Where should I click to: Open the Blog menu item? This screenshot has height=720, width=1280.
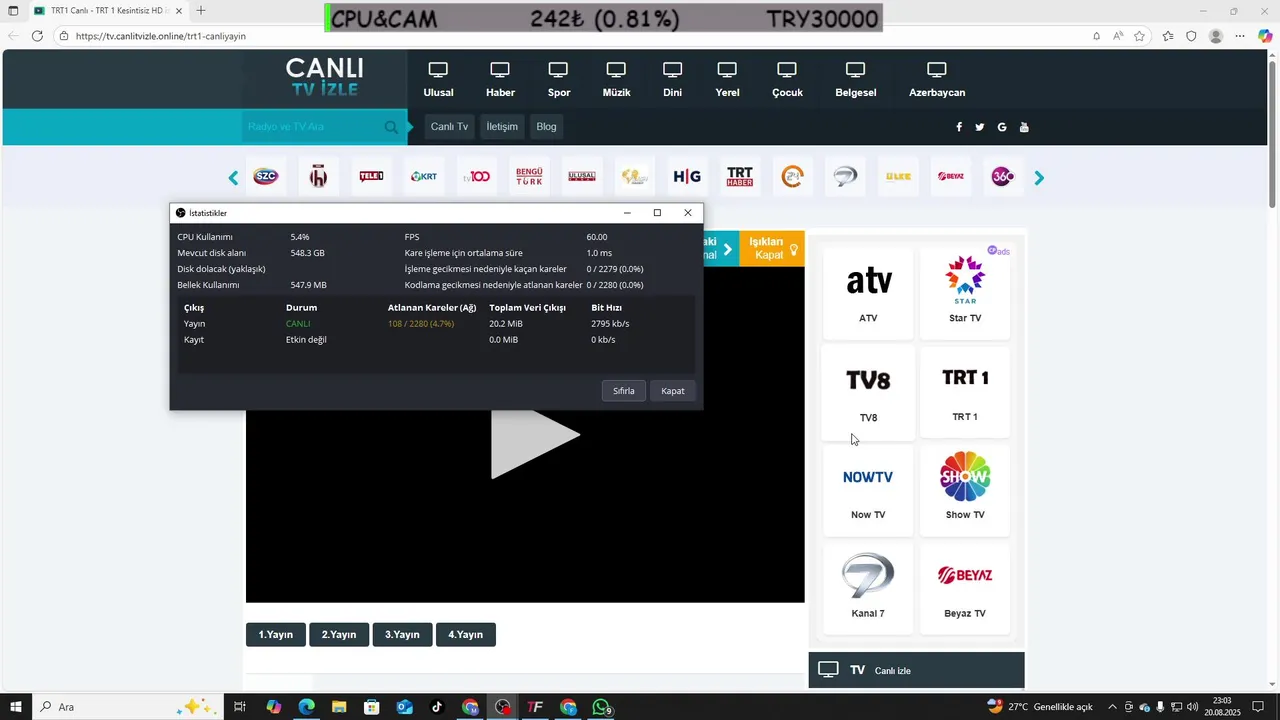546,127
